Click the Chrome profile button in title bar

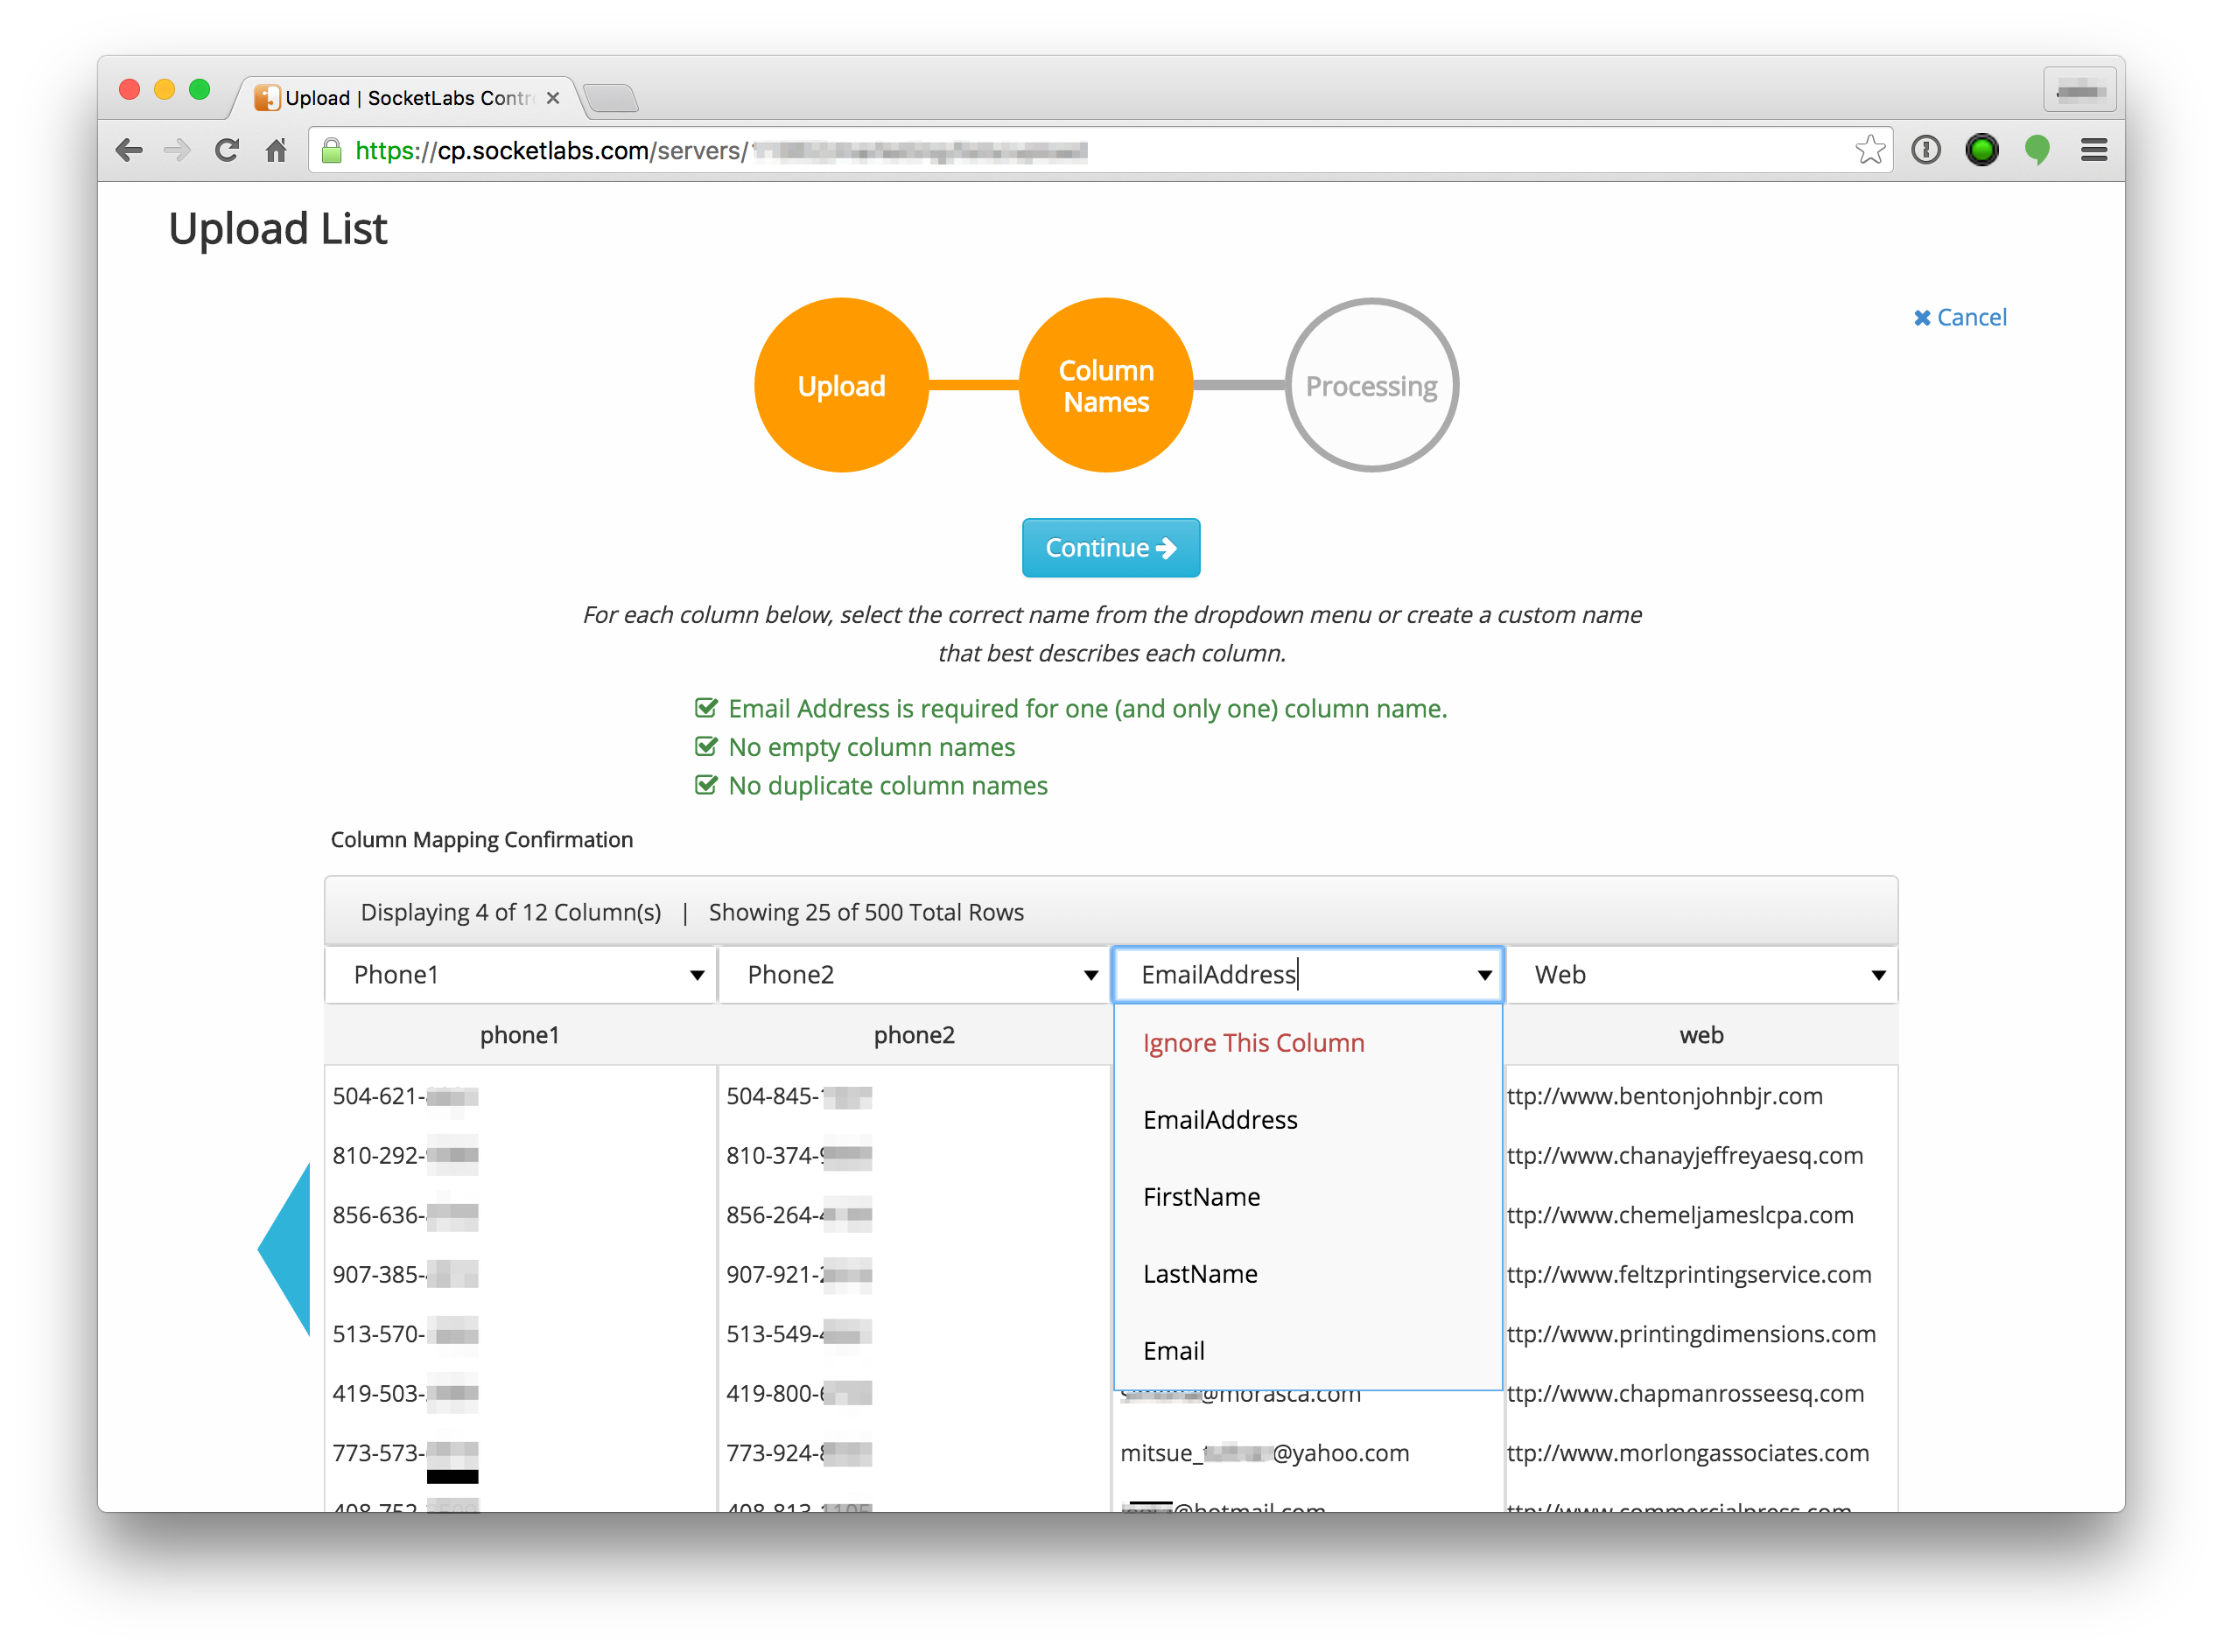coord(2079,92)
